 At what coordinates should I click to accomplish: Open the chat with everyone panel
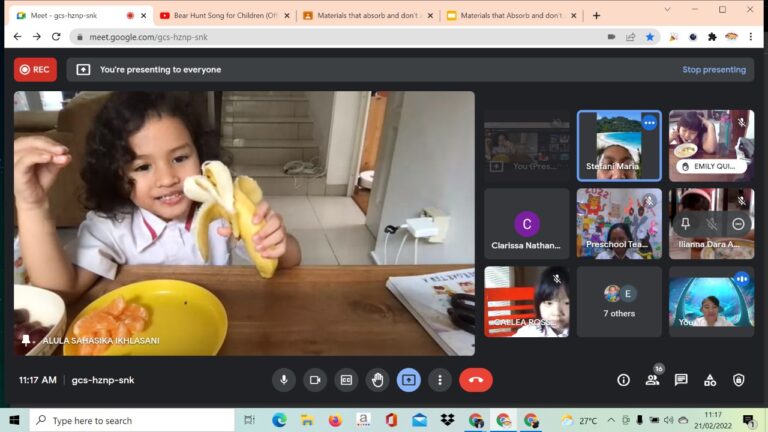(681, 380)
